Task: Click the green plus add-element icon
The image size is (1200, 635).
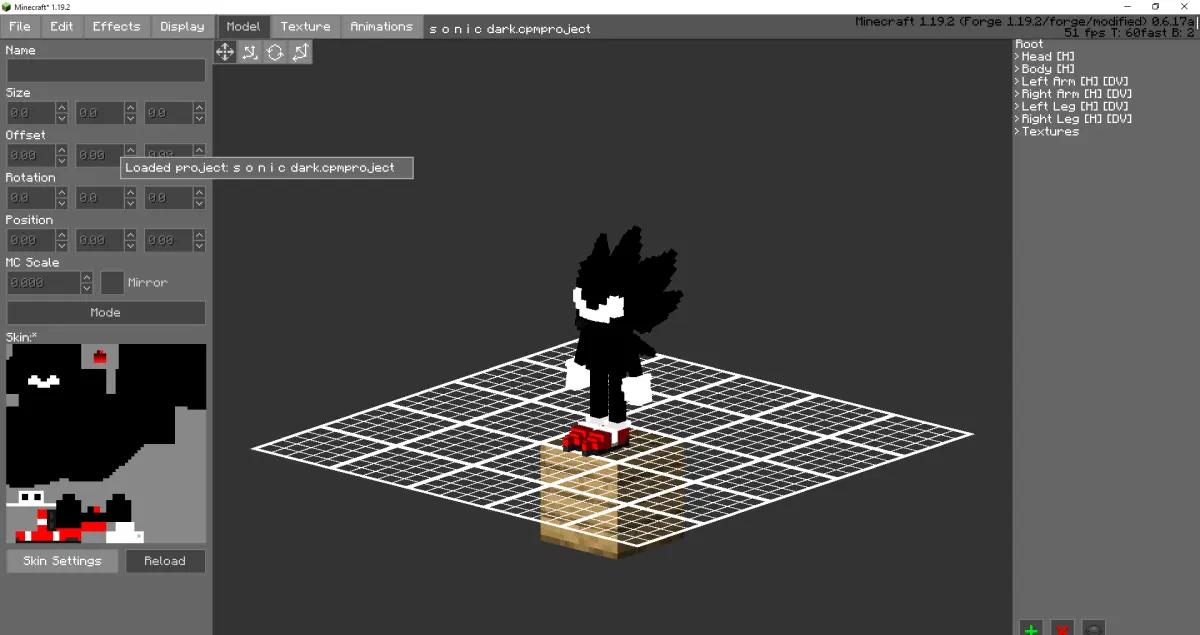Action: 1031,628
